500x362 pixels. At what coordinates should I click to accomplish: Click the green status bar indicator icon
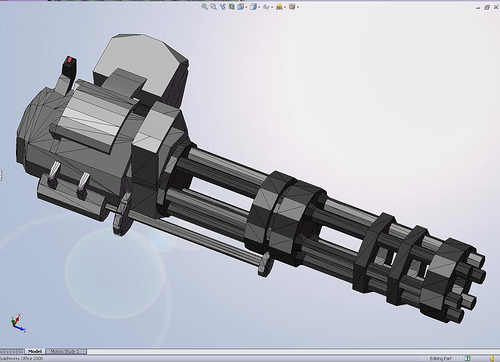[467, 359]
